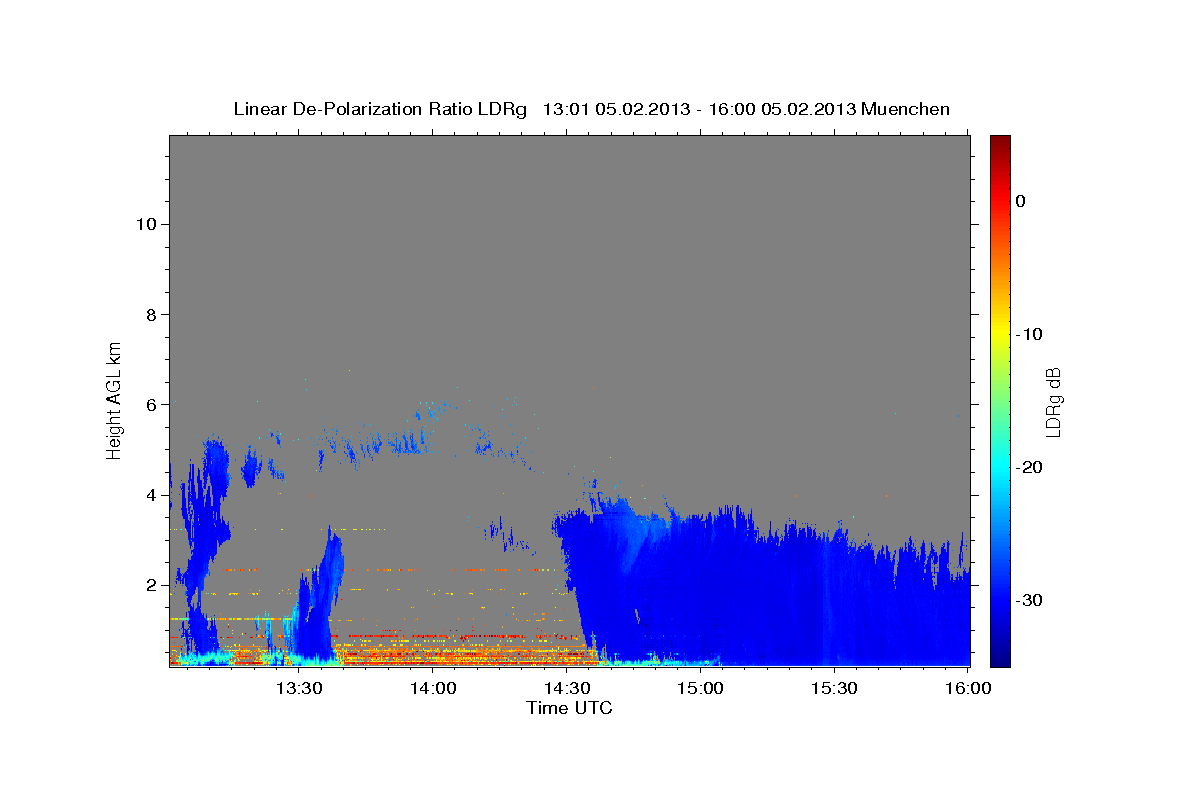Click the 0 dB colorbar label

click(1020, 201)
